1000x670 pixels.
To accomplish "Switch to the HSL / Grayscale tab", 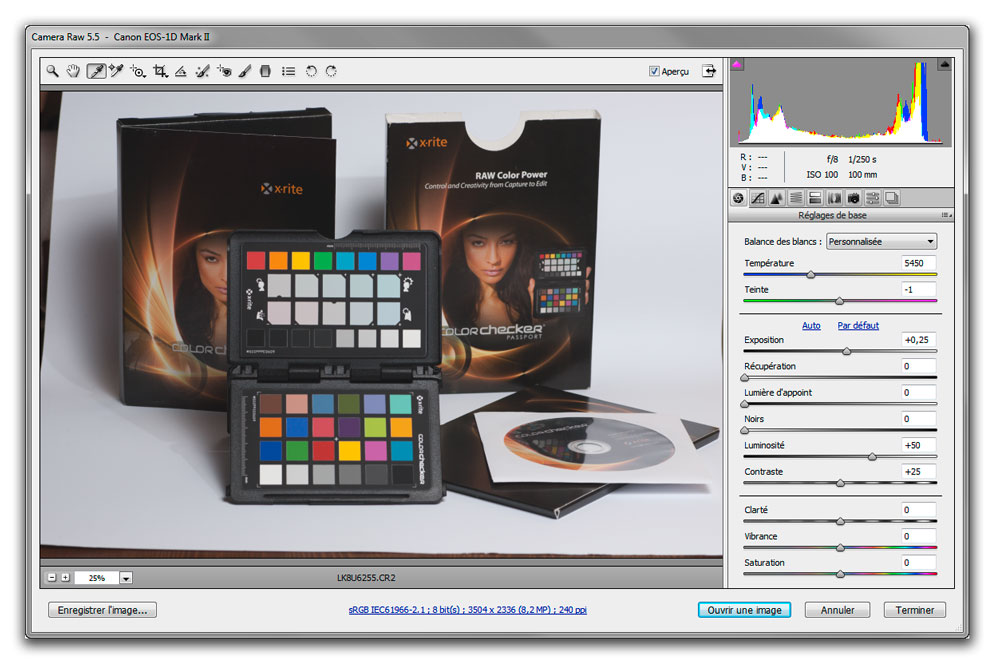I will pyautogui.click(x=796, y=198).
